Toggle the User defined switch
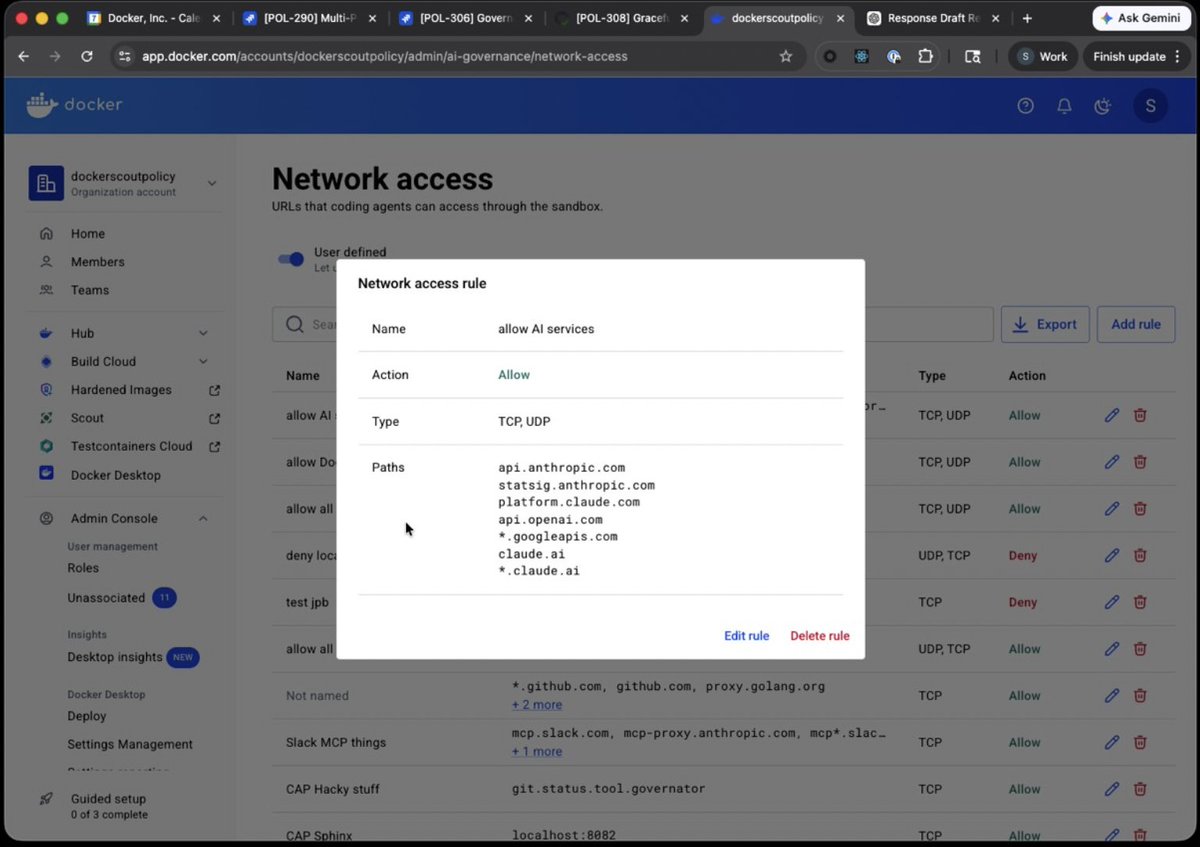The height and width of the screenshot is (847, 1200). pyautogui.click(x=291, y=259)
